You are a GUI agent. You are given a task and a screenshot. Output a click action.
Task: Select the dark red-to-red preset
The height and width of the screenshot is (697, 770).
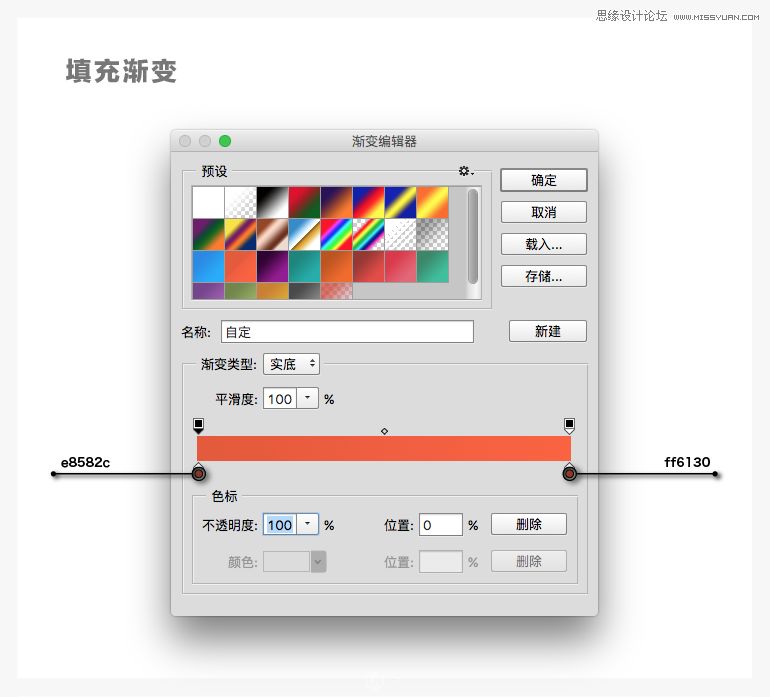[368, 266]
